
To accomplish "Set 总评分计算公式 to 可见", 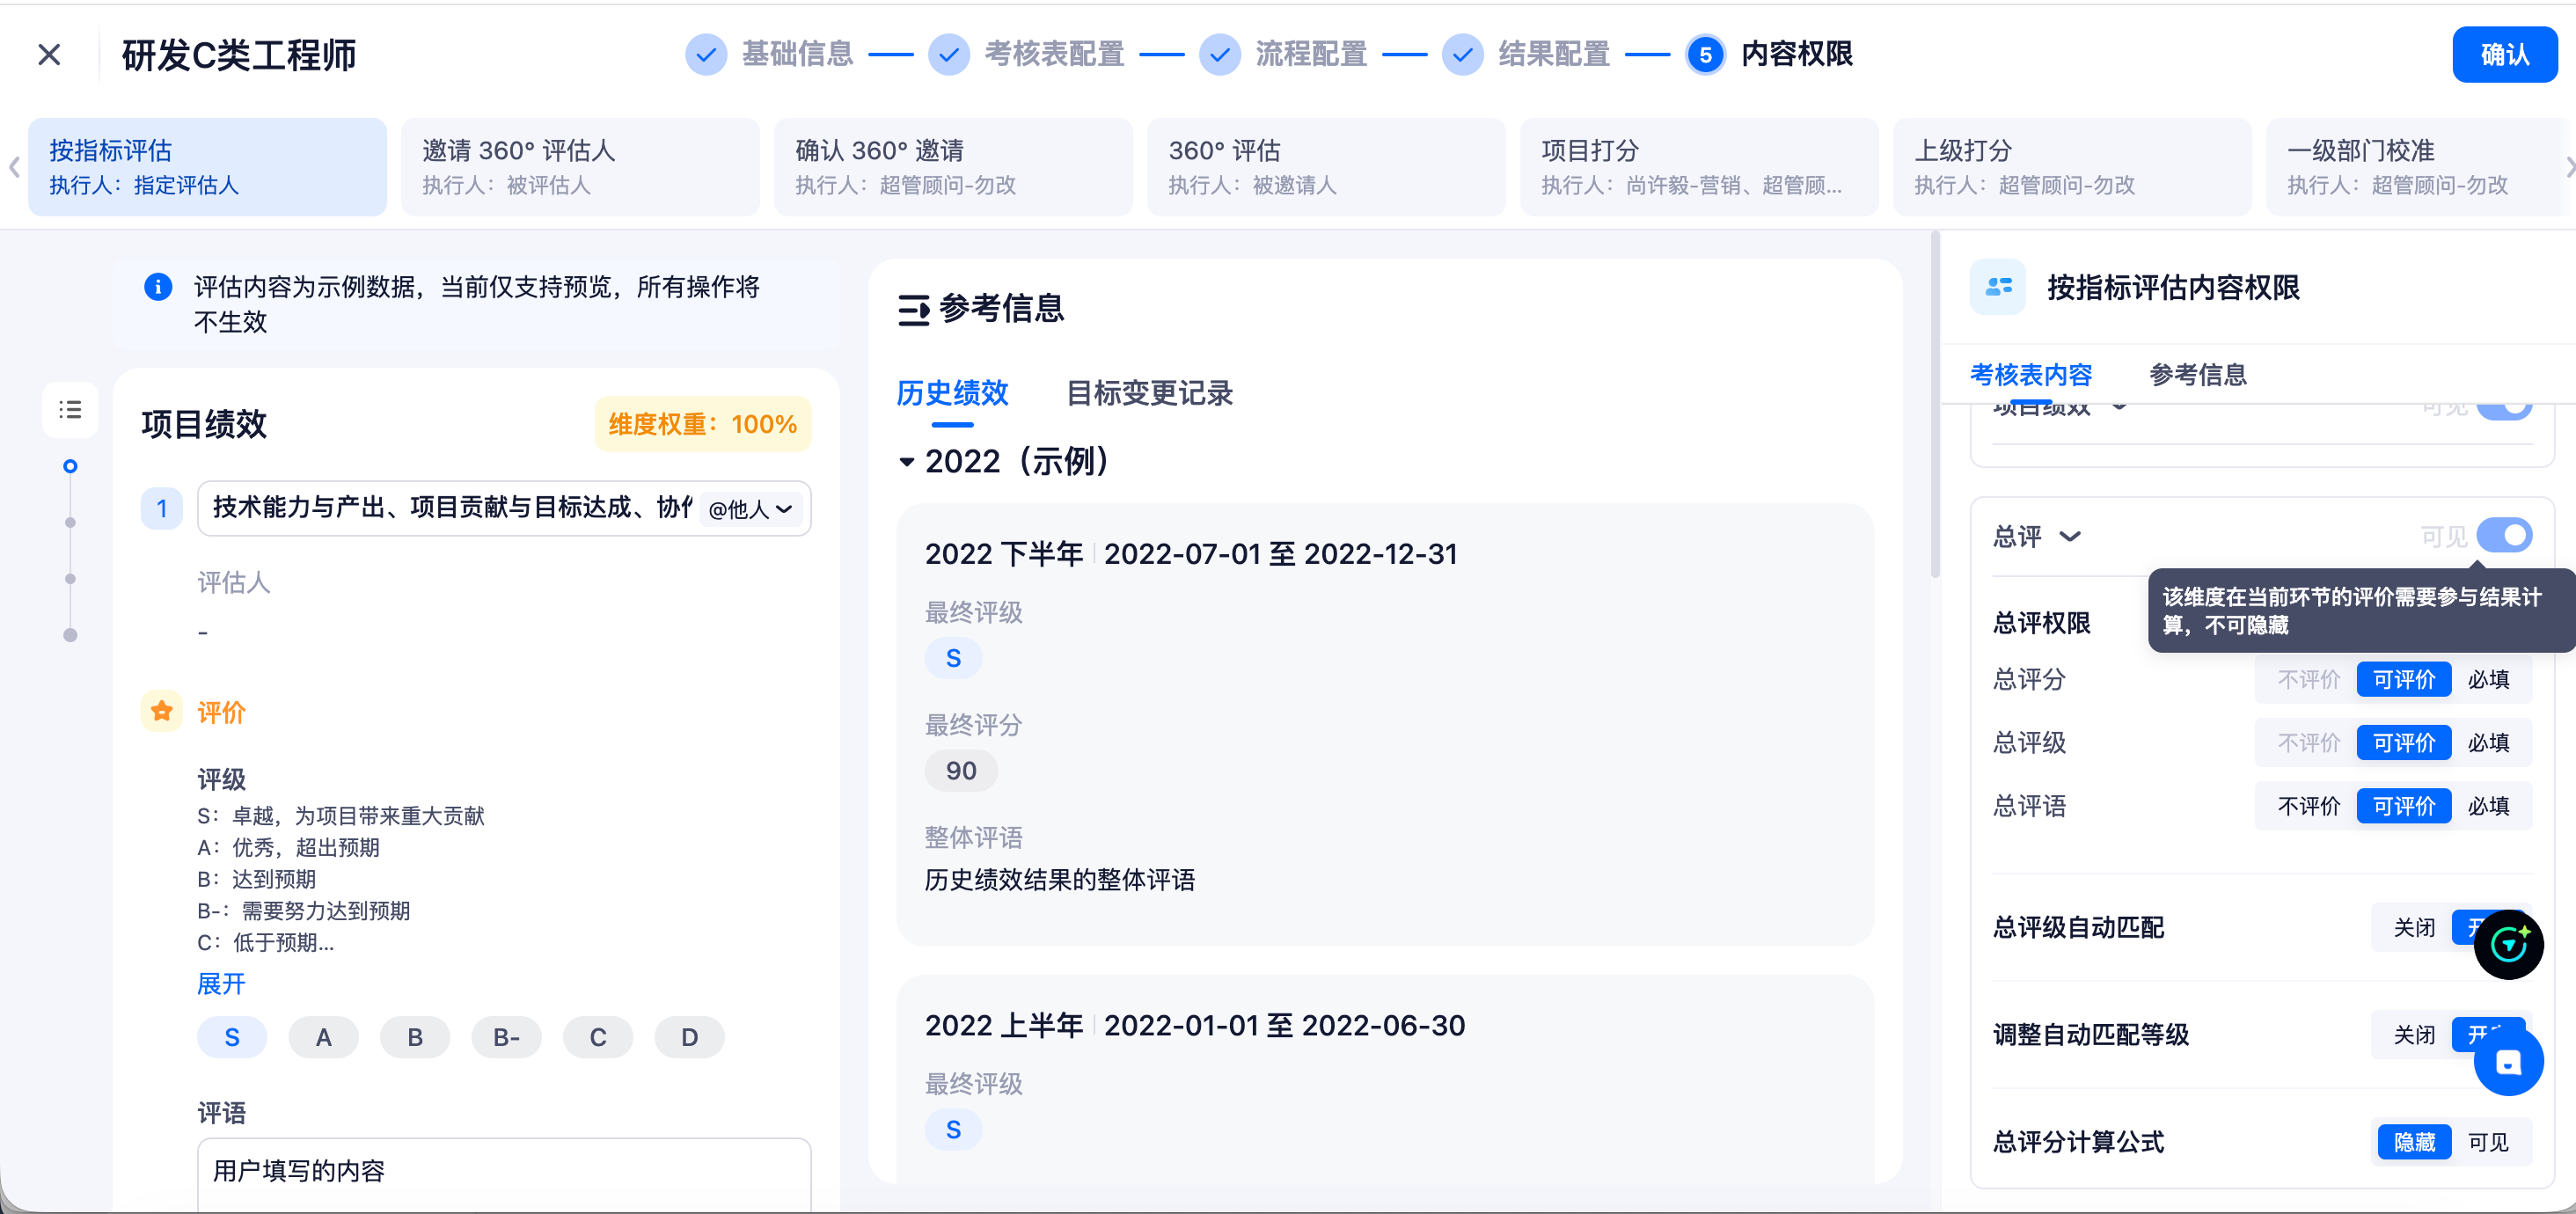I will pos(2488,1142).
